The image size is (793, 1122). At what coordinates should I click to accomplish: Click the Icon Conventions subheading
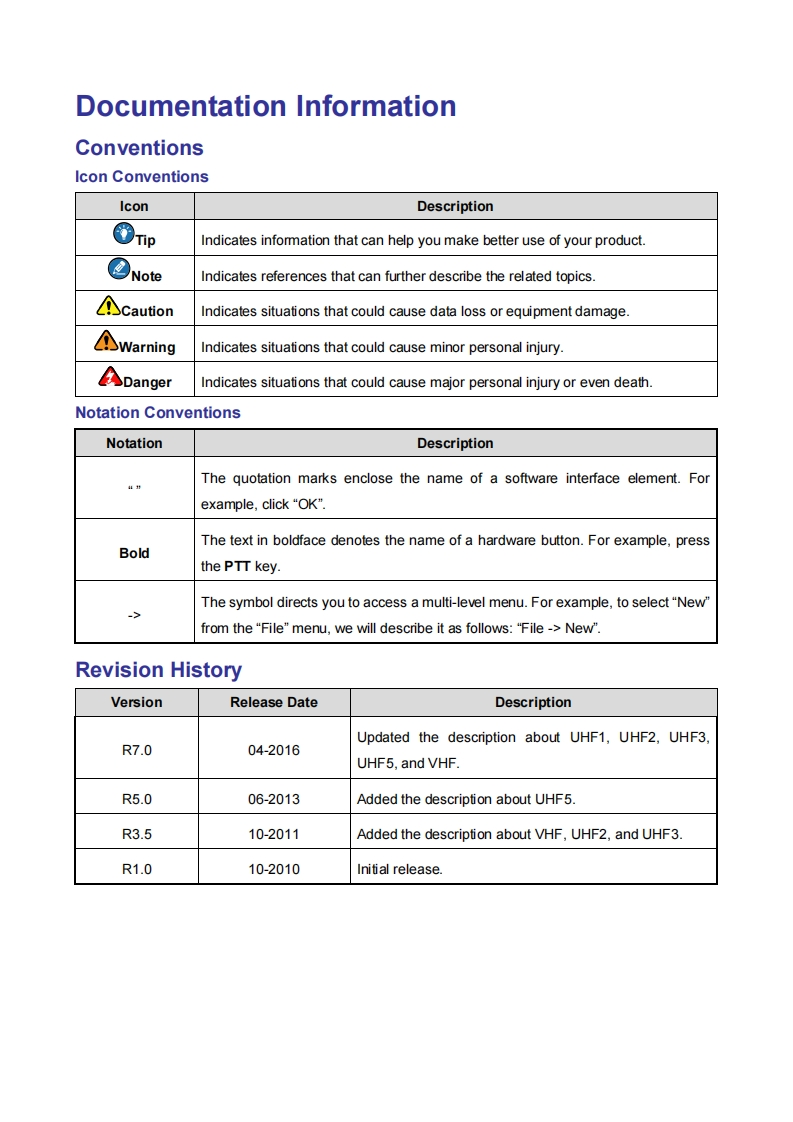(x=142, y=177)
